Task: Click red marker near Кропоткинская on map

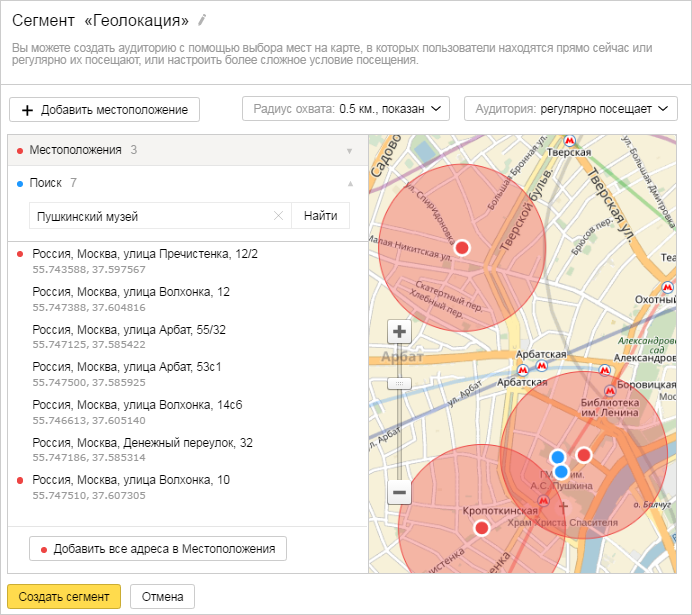Action: pos(481,527)
